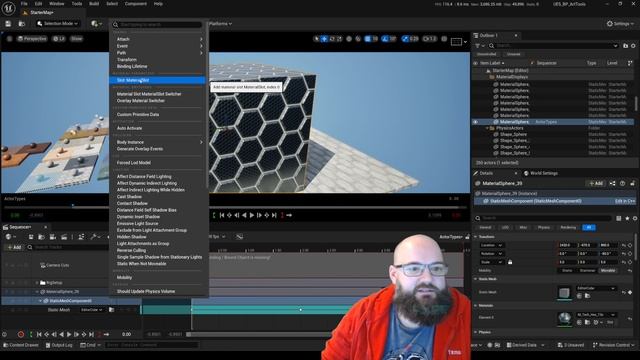The width and height of the screenshot is (640, 360).
Task: Open the Static Mesh asset dropdown in Details
Action: point(596,288)
